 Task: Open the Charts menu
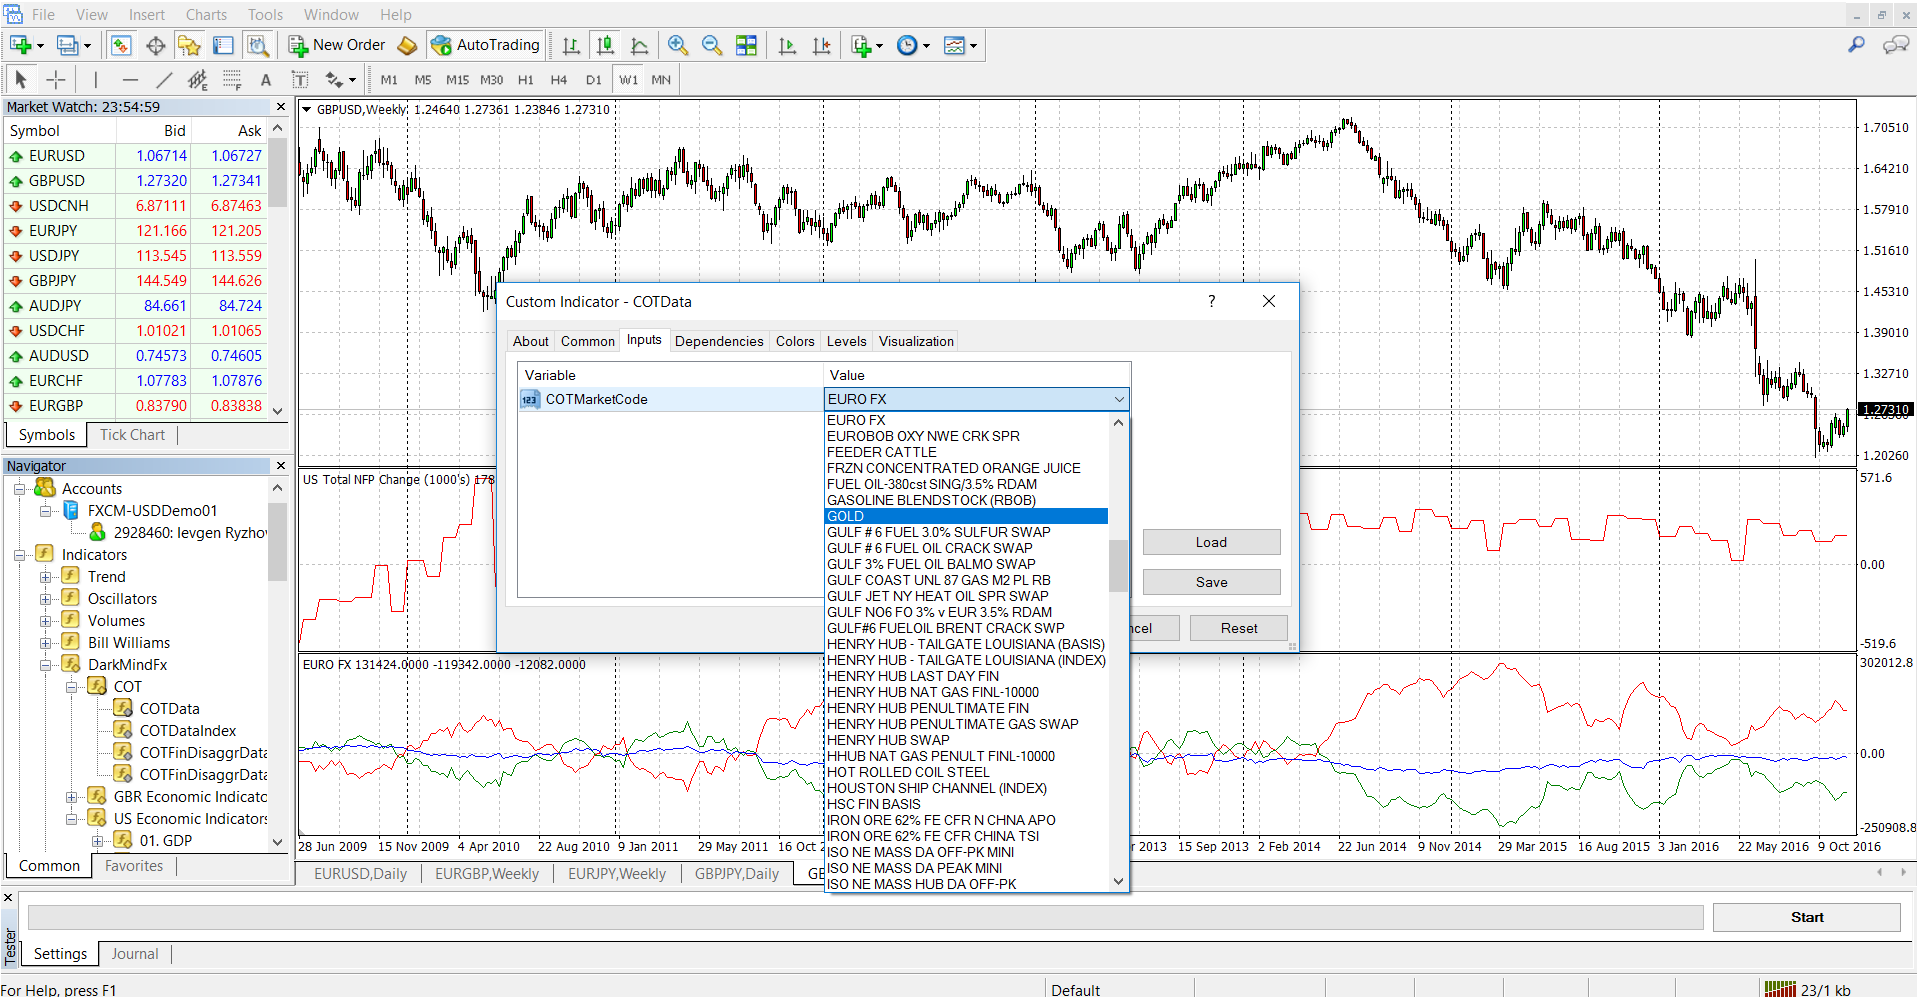(206, 15)
